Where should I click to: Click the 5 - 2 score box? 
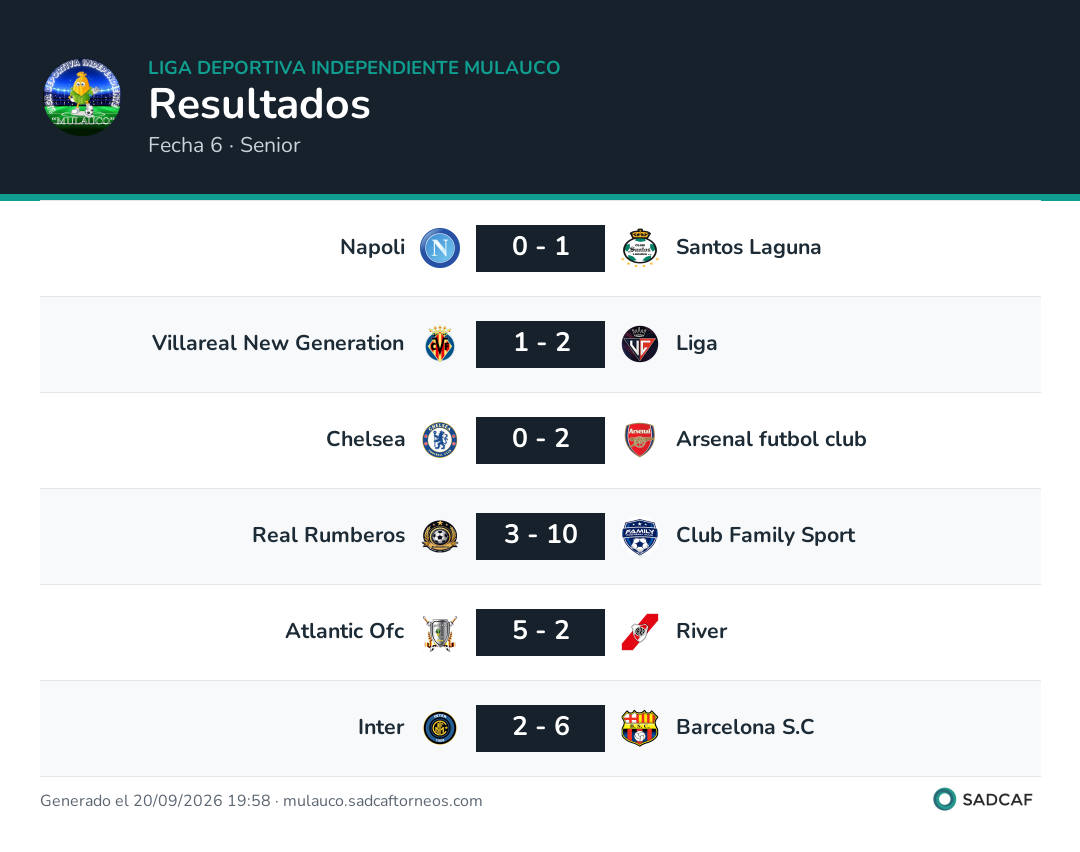[541, 632]
